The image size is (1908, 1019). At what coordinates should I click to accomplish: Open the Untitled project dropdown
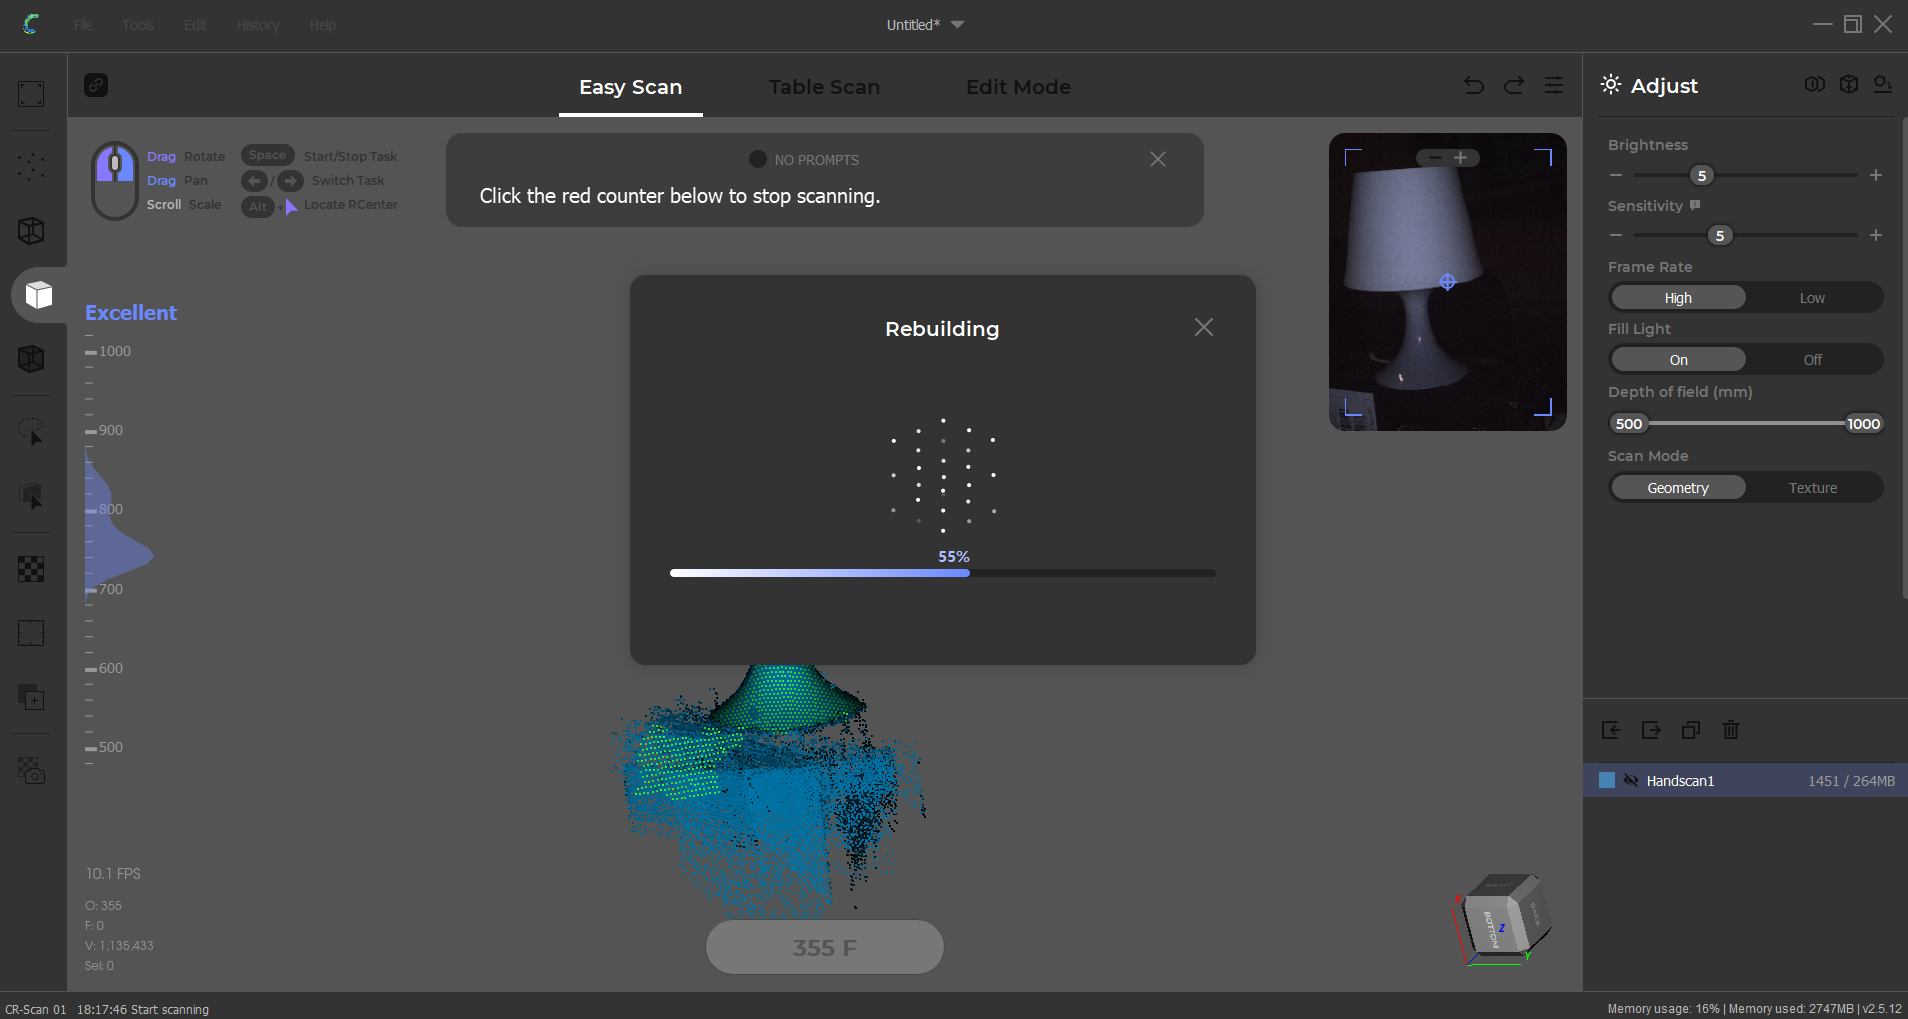(957, 25)
